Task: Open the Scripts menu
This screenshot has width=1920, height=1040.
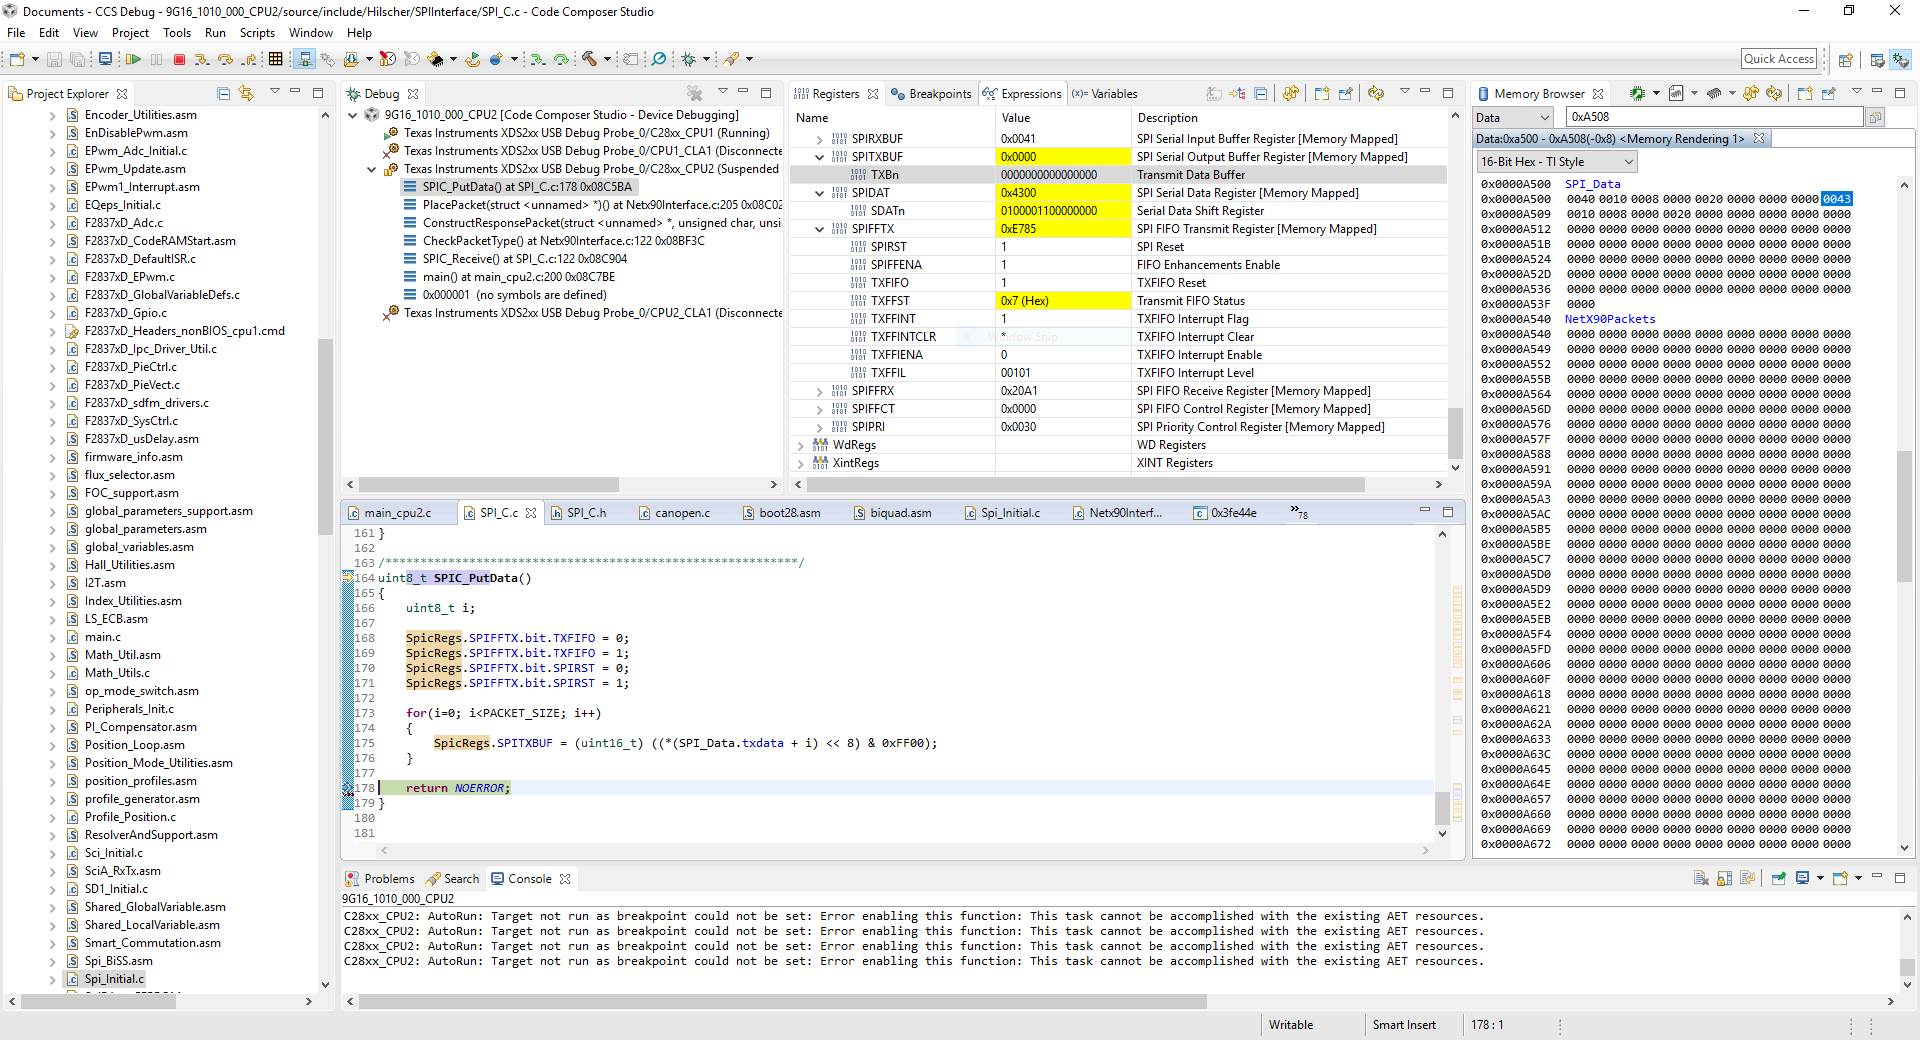Action: point(256,33)
